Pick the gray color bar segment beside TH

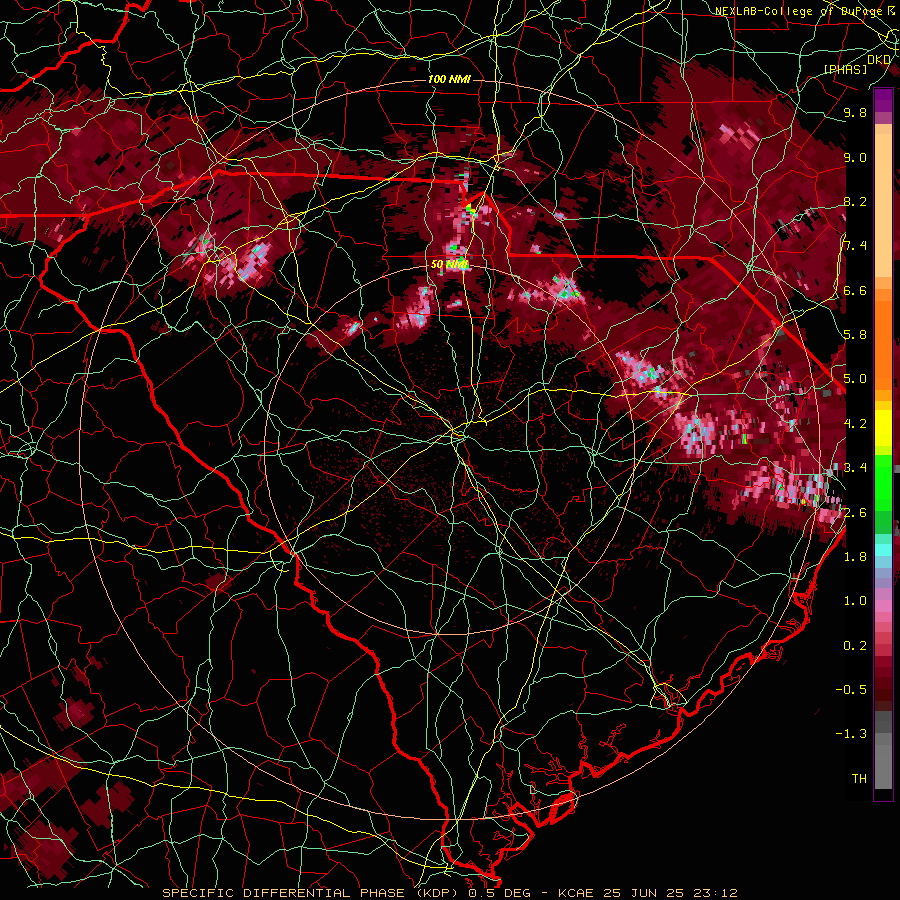point(883,769)
